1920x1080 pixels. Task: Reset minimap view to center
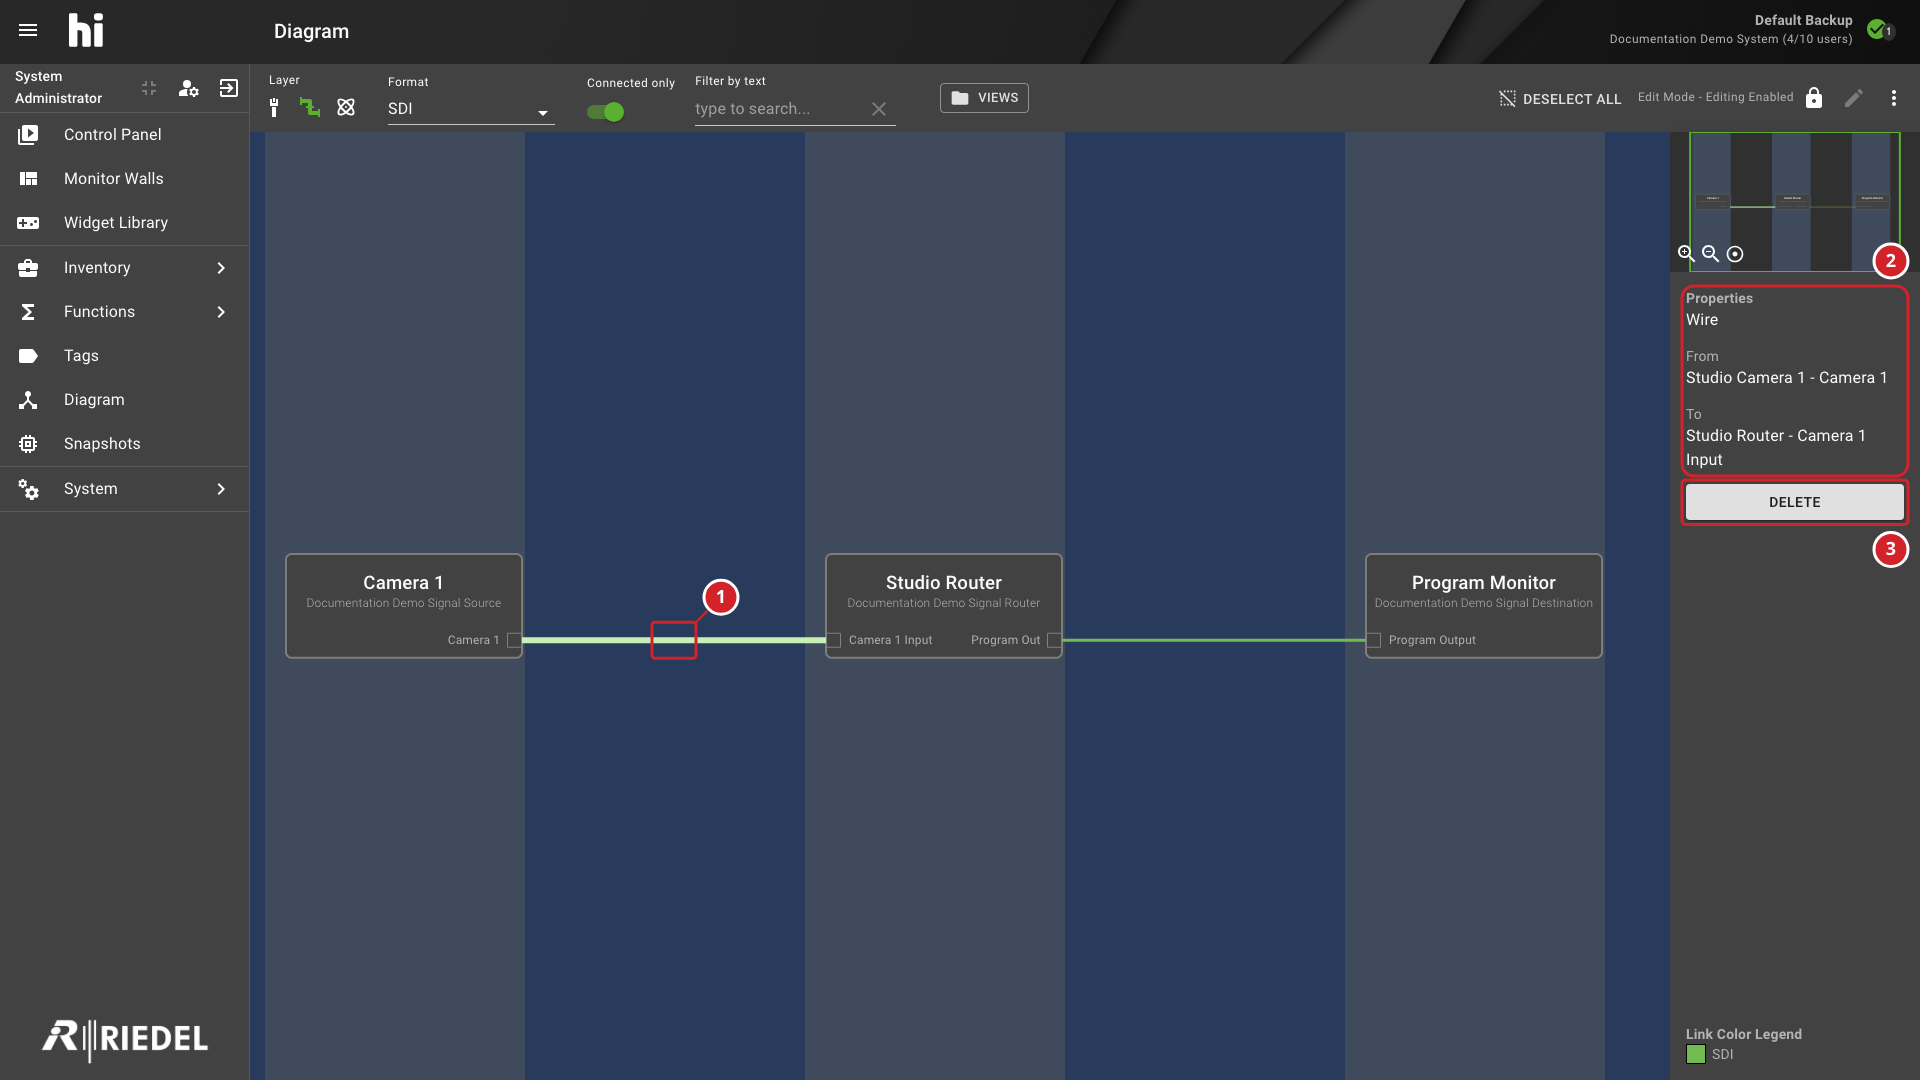[x=1735, y=254]
